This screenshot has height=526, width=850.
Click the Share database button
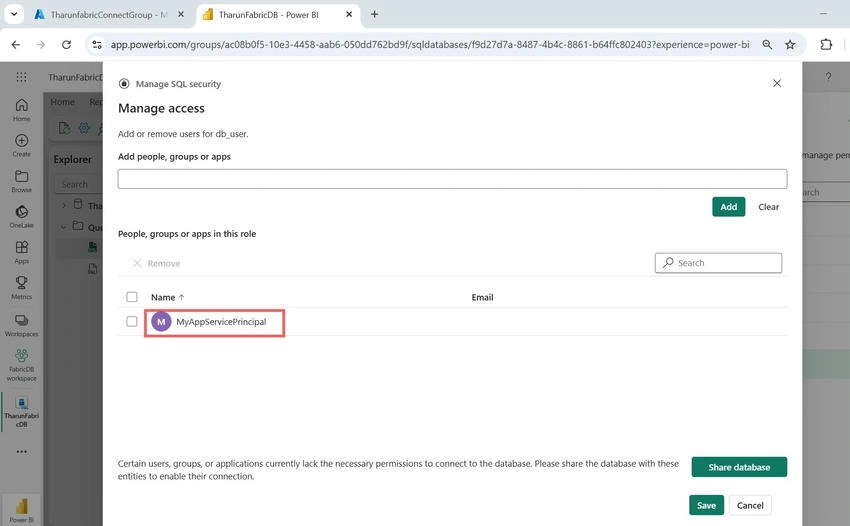(x=739, y=467)
